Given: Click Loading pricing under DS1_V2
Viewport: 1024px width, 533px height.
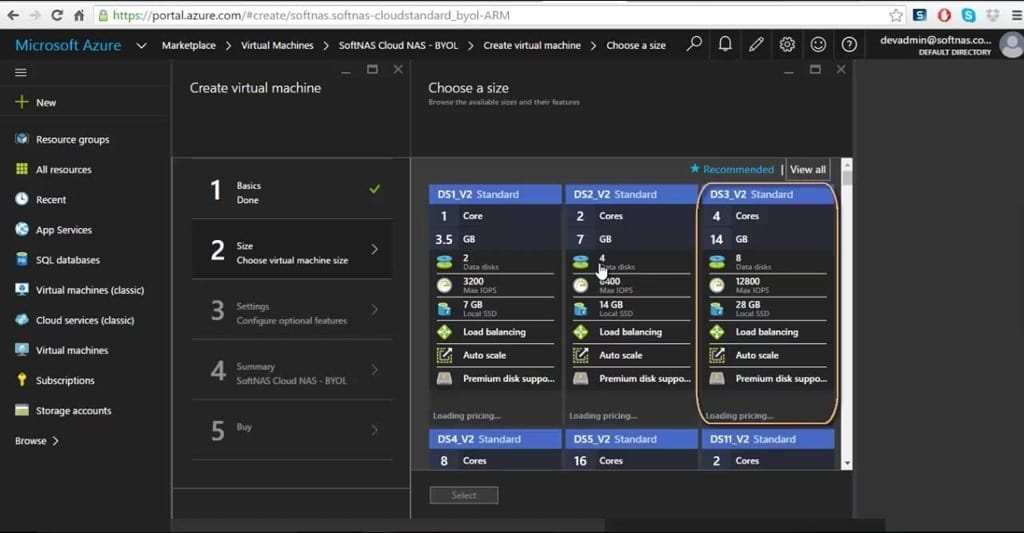Looking at the screenshot, I should click(466, 415).
